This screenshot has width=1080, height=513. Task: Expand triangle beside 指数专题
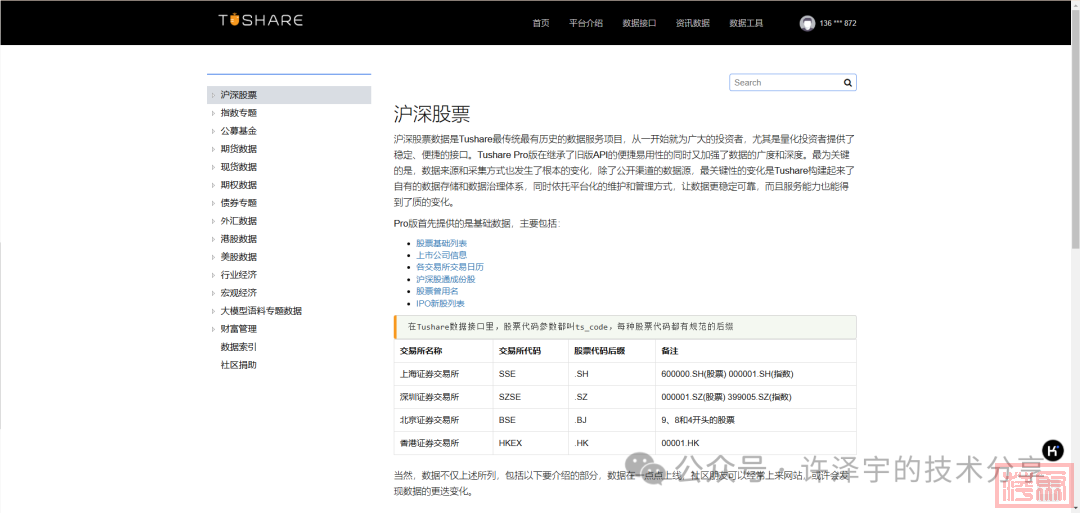(214, 113)
